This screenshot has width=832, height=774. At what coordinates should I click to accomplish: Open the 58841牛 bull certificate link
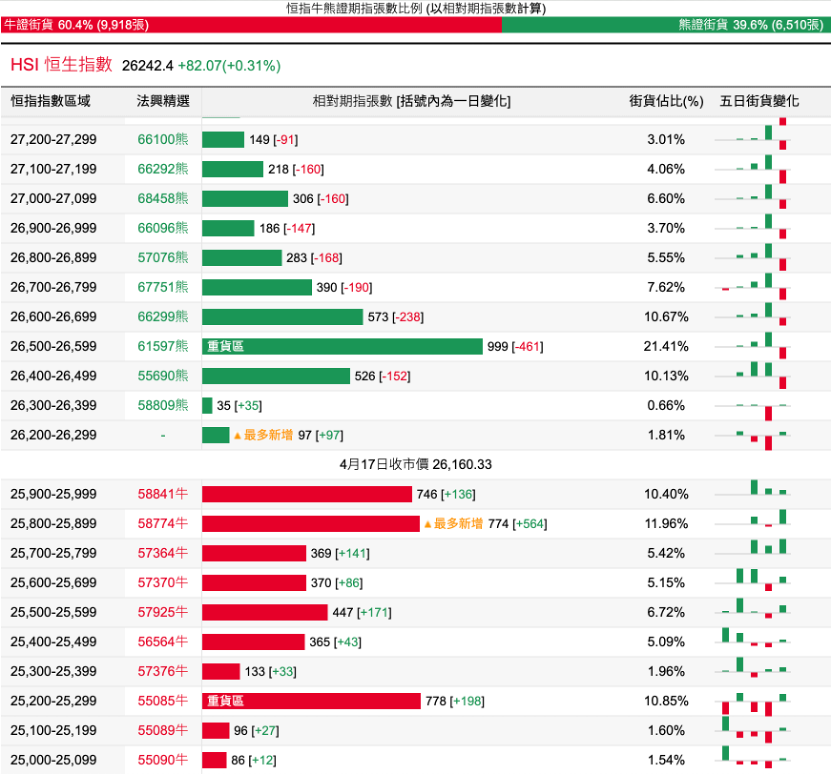pyautogui.click(x=163, y=494)
